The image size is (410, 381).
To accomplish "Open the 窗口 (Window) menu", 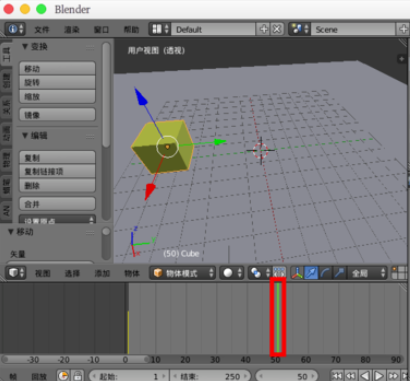I will point(101,30).
